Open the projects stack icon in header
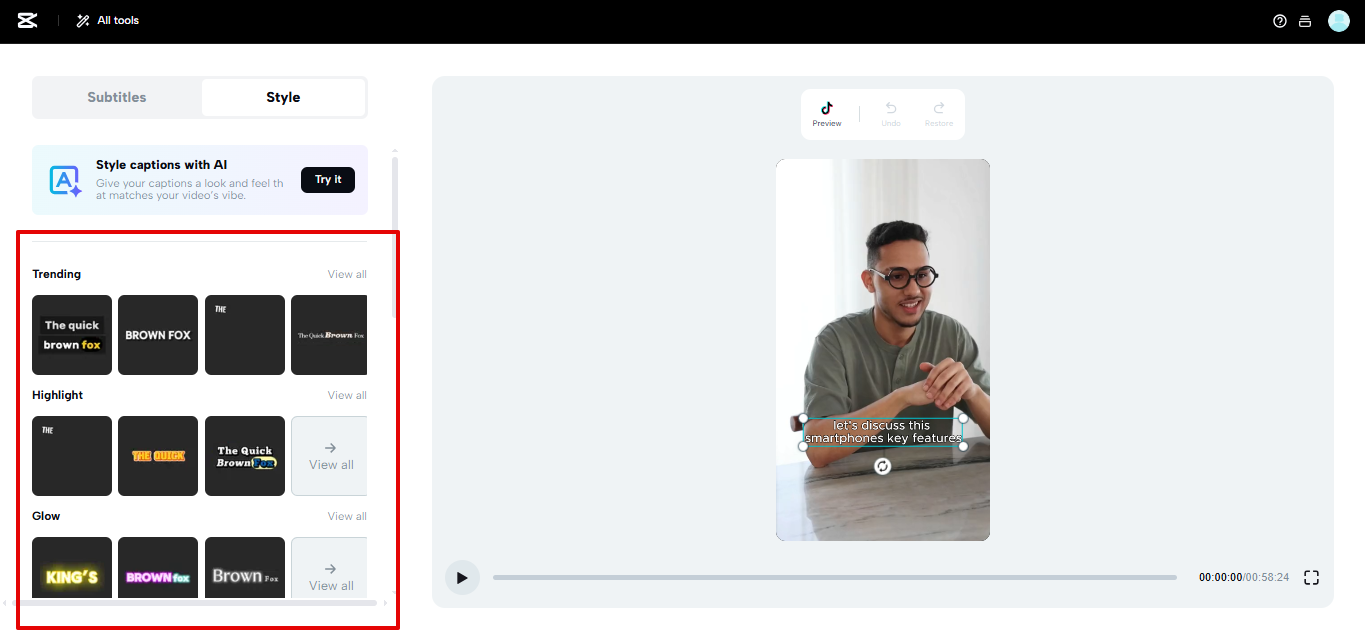 coord(1305,21)
